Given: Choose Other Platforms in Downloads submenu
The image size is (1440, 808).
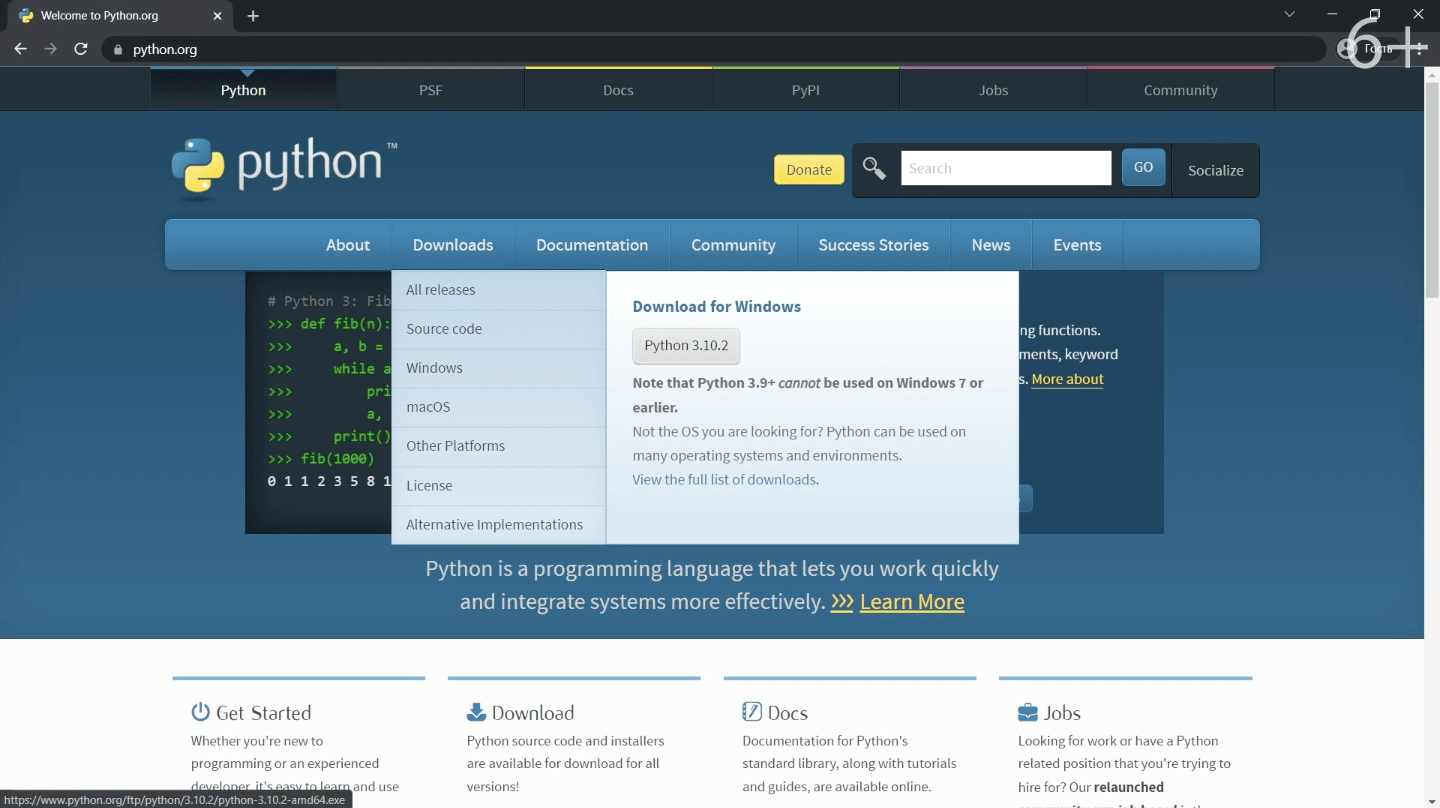Looking at the screenshot, I should (x=499, y=446).
